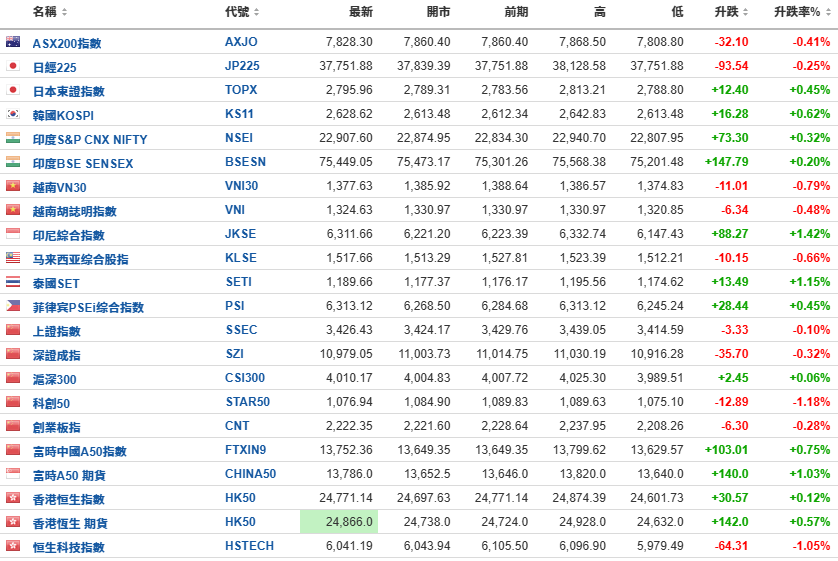The width and height of the screenshot is (838, 561).
Task: Click the Indonesia flag beside 印尼綜合指數
Action: (13, 234)
